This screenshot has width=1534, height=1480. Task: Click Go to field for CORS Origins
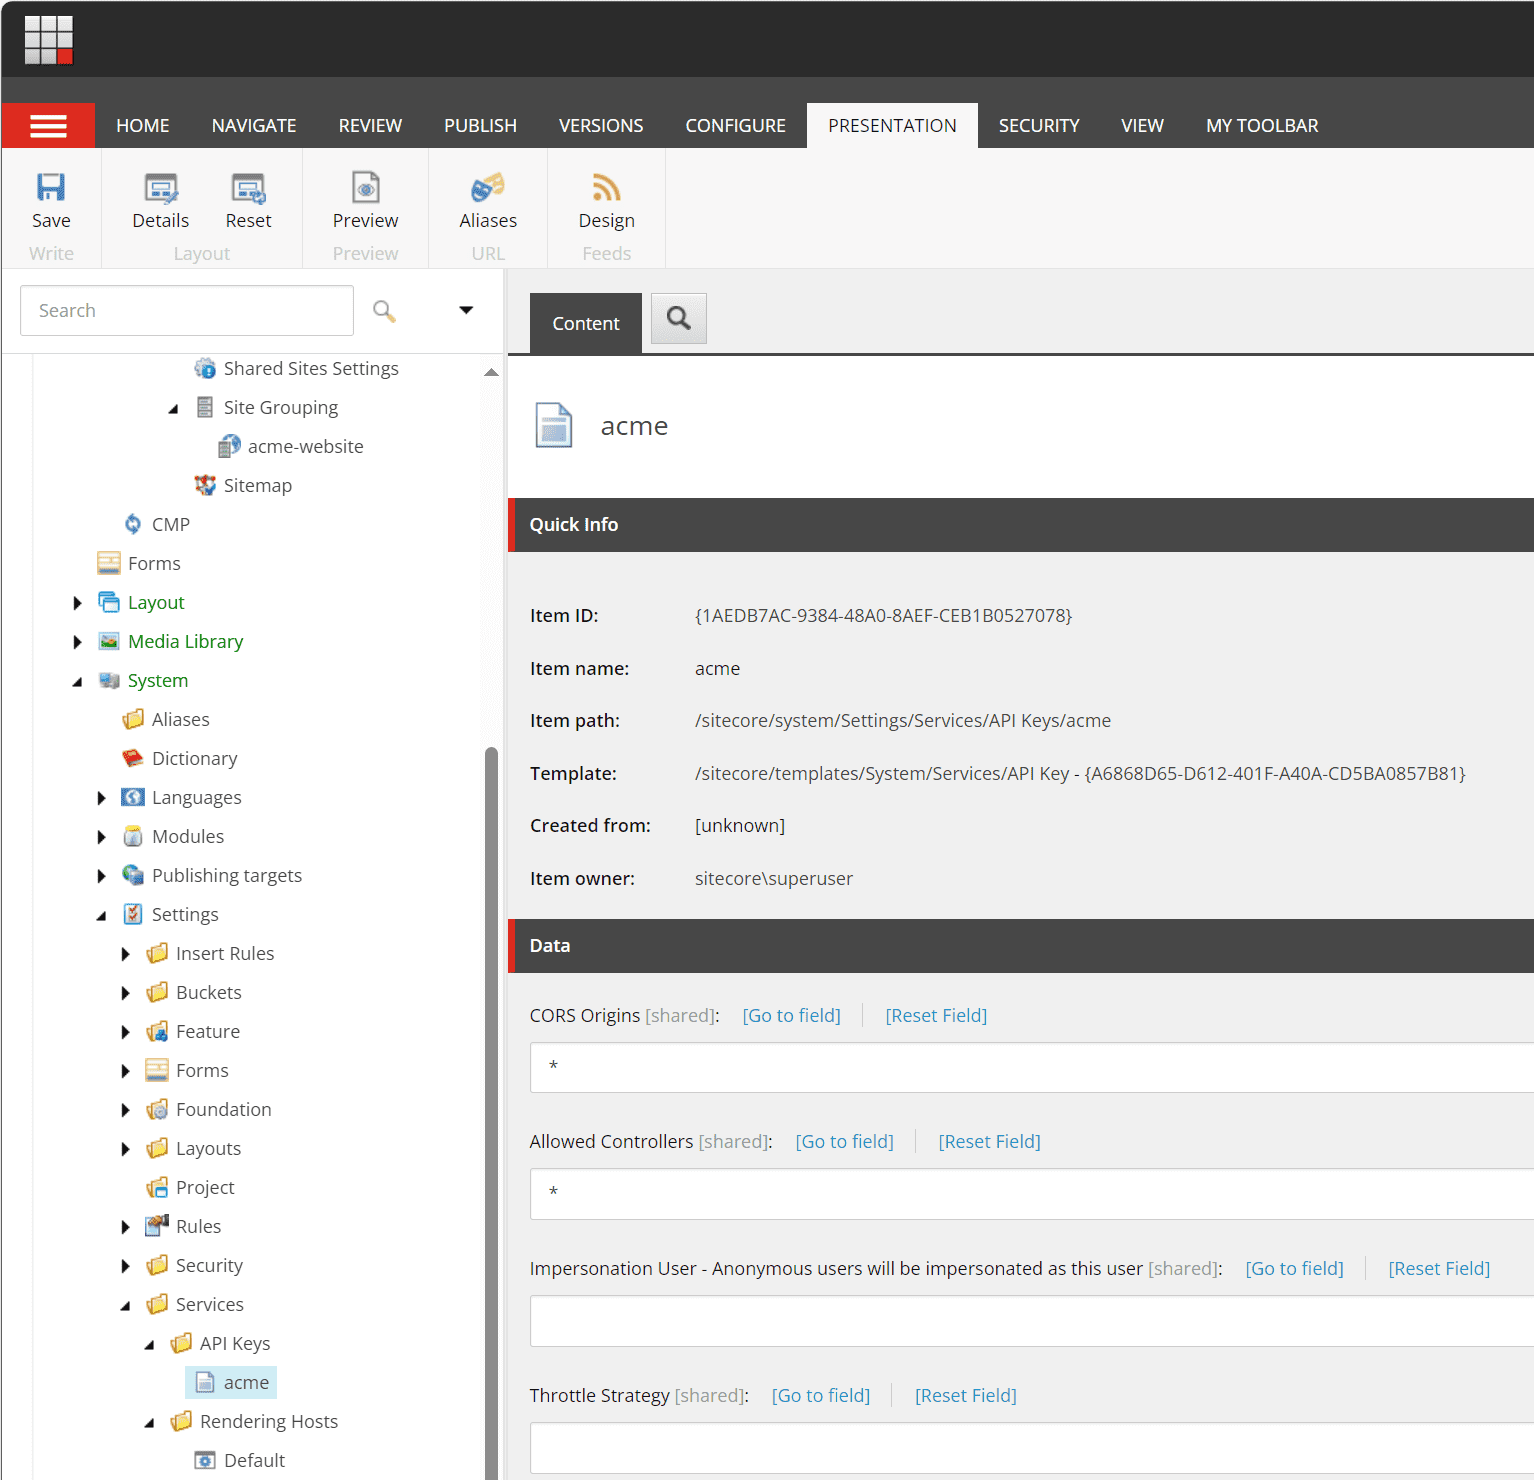pos(791,1016)
